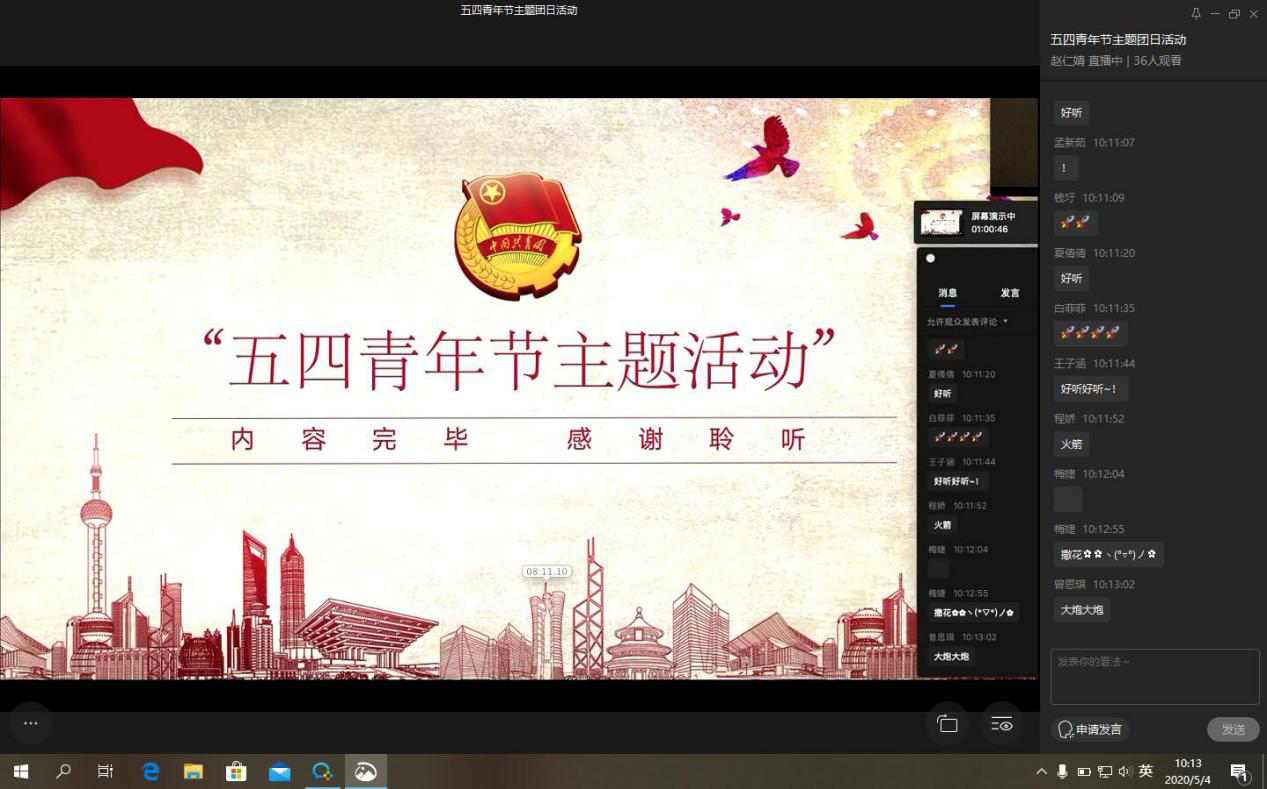This screenshot has width=1267, height=789.
Task: Click the white record dot indicator
Action: (x=930, y=258)
